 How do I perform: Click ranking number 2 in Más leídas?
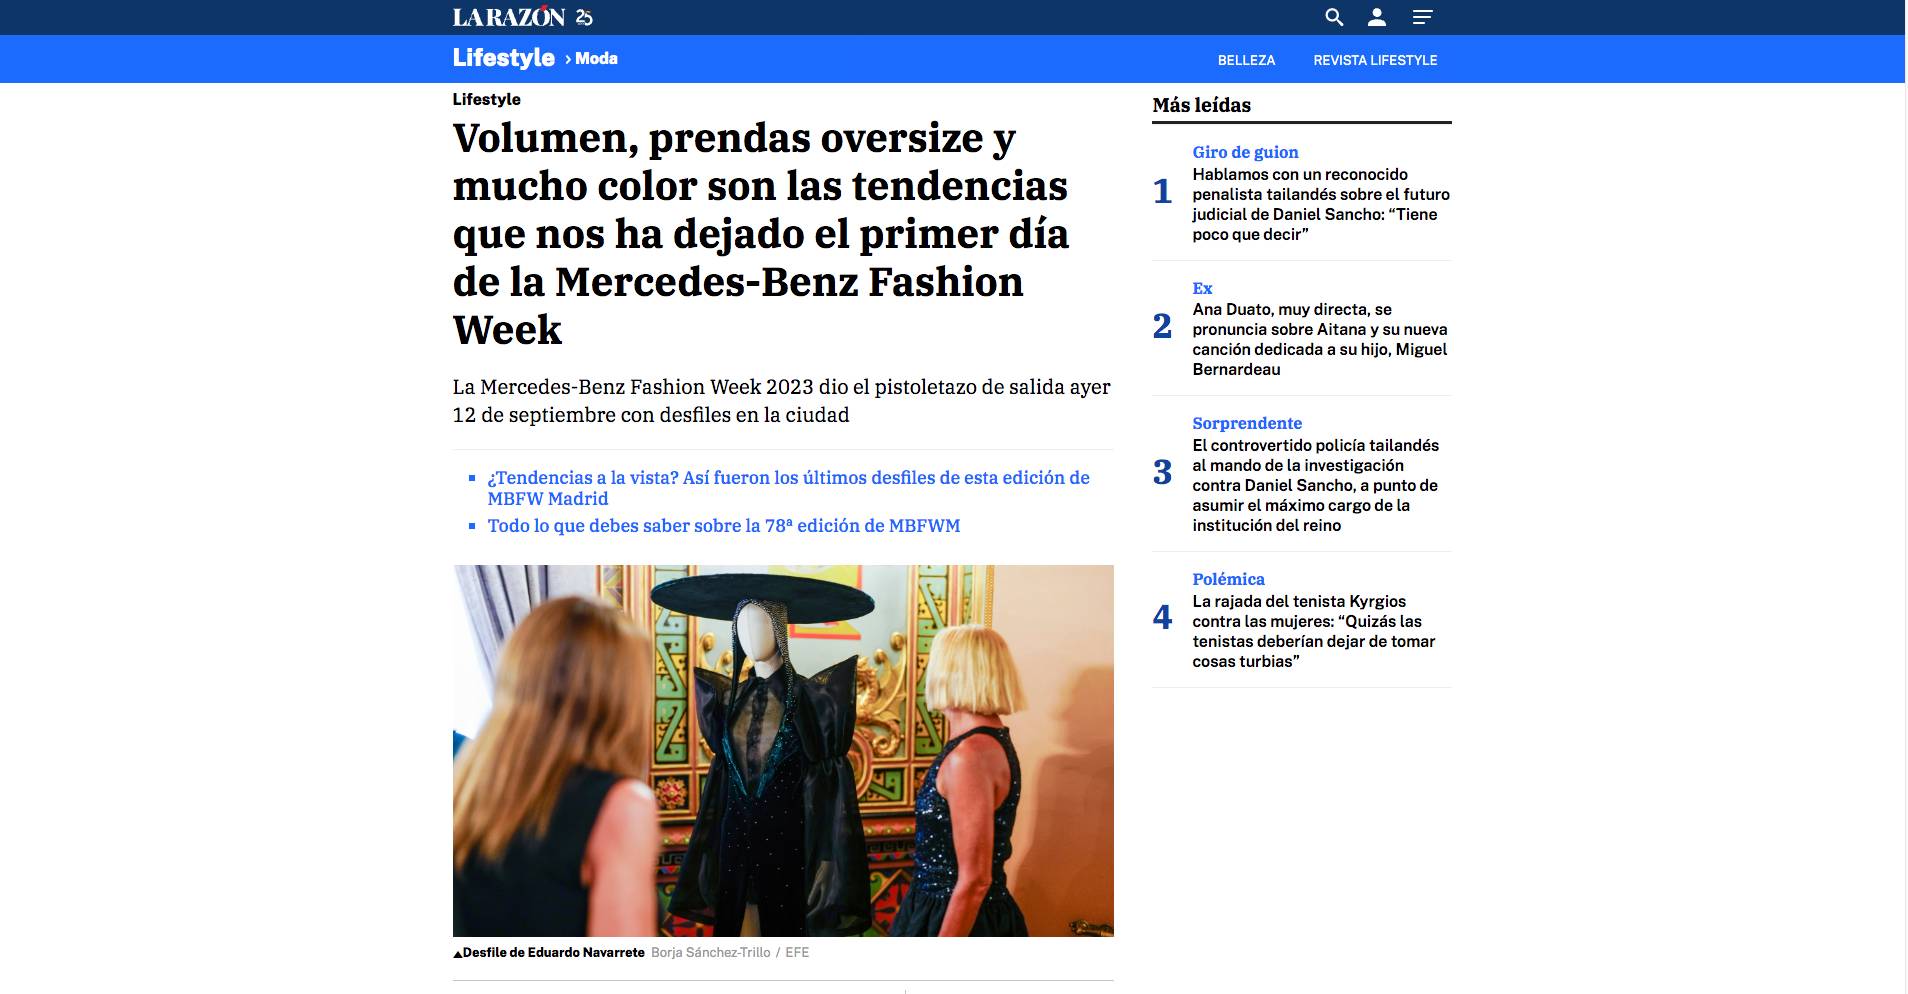pyautogui.click(x=1162, y=325)
